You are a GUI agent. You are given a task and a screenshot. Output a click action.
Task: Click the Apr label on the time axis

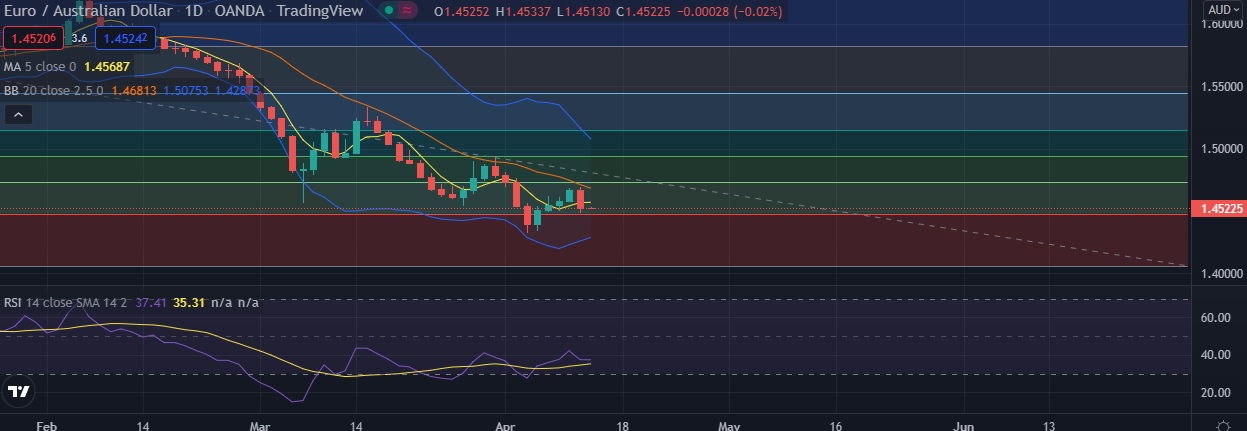(x=507, y=426)
